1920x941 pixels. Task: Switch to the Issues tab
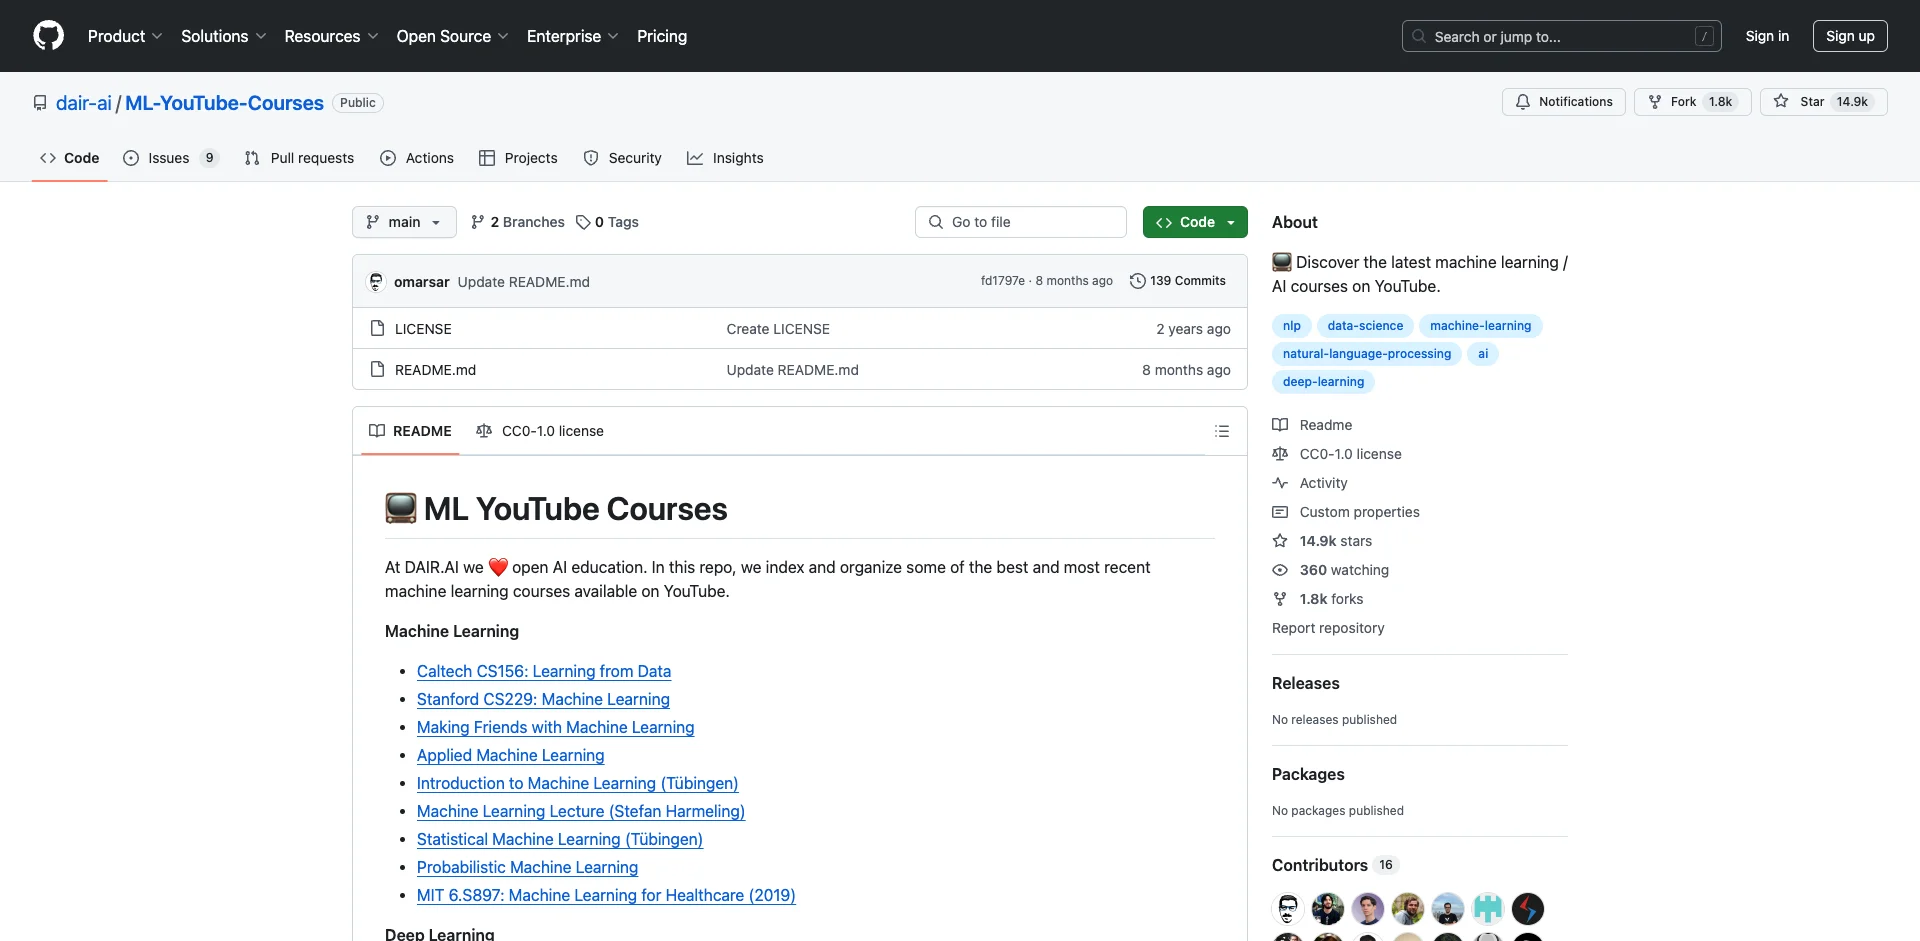(170, 158)
